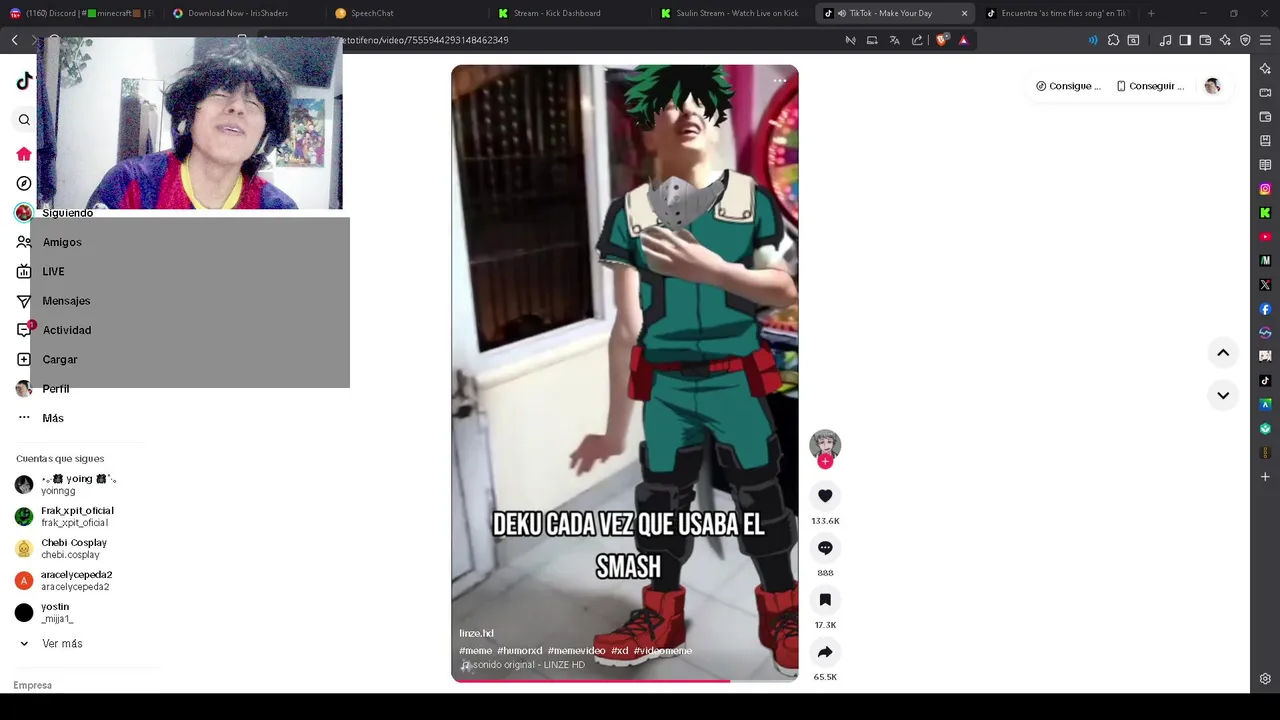Viewport: 1280px width, 720px height.
Task: Open the video three-dots options menu
Action: (780, 80)
